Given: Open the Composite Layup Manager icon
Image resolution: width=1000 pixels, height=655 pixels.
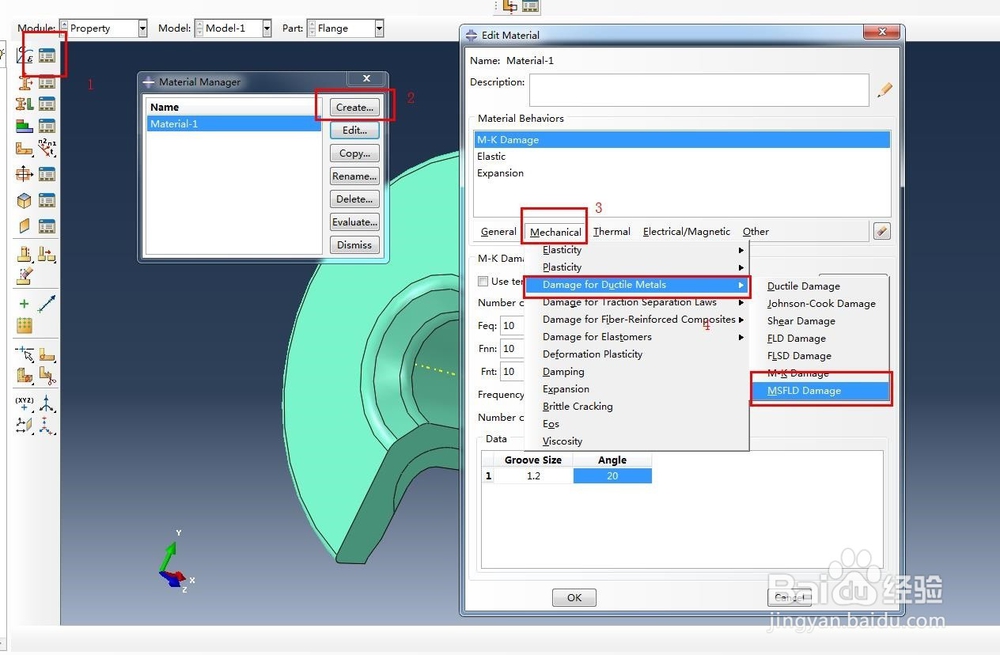Looking at the screenshot, I should pos(47,126).
